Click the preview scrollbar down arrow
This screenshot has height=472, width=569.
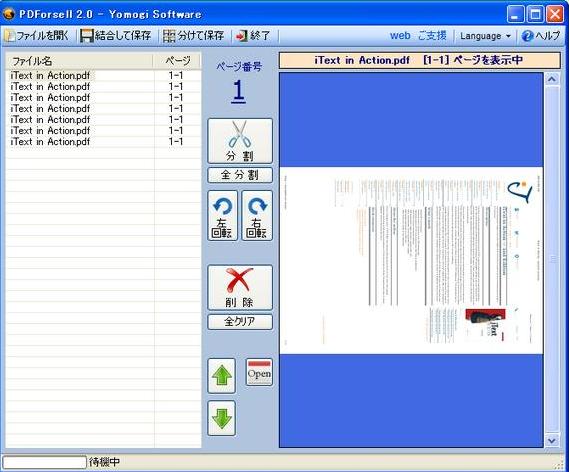point(552,441)
